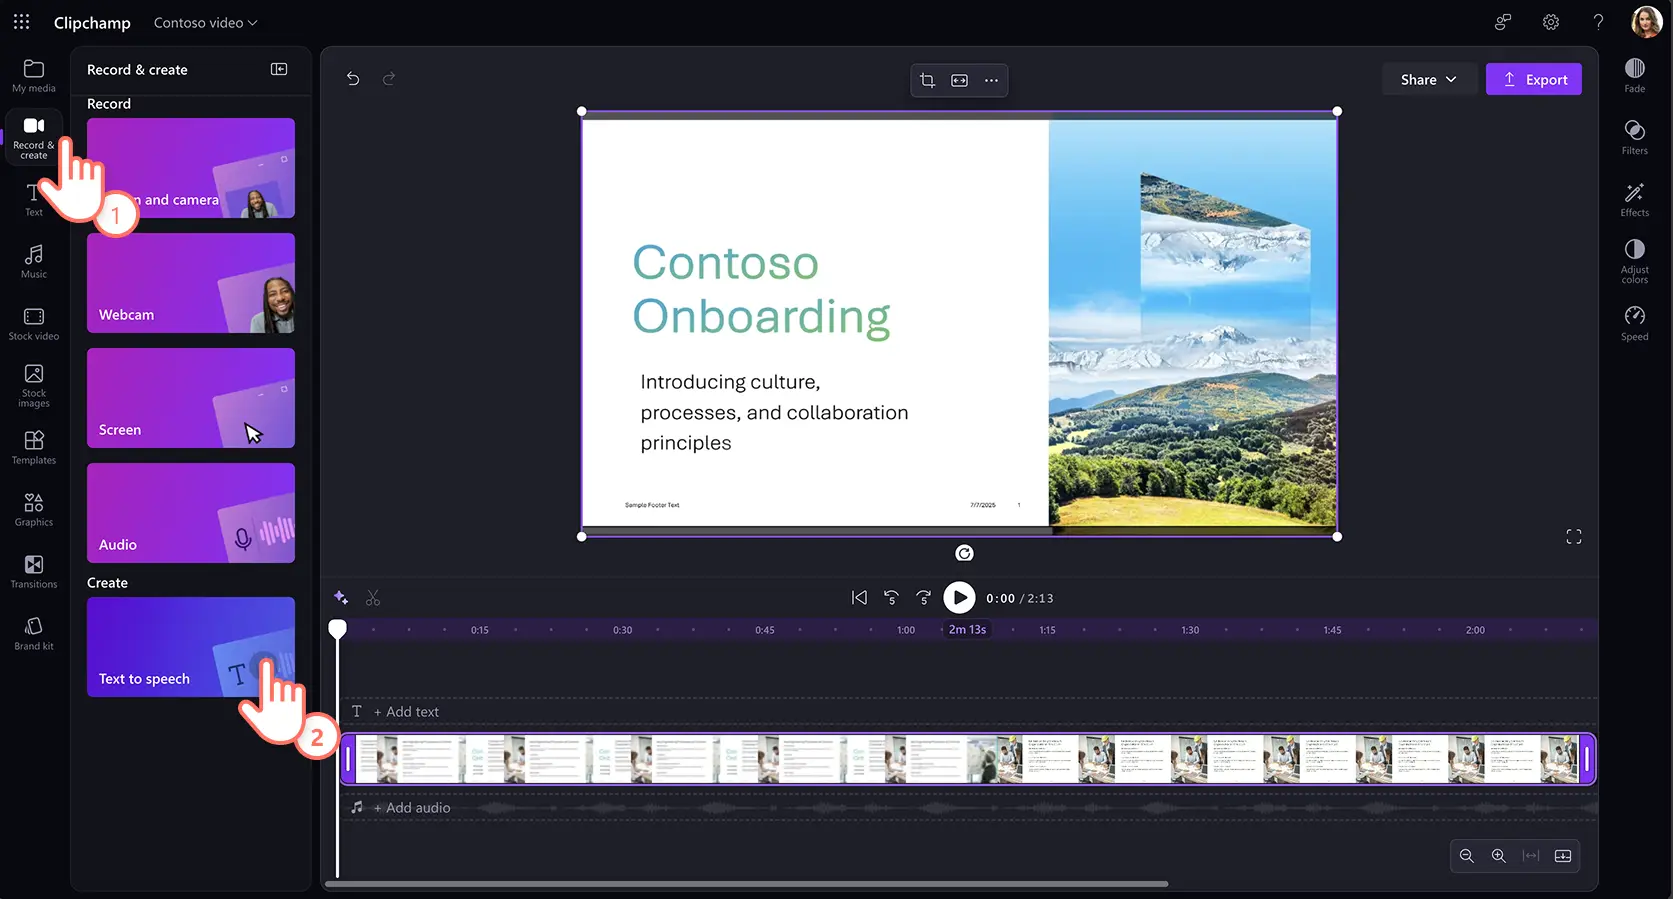Open the Speed panel
This screenshot has height=899, width=1673.
point(1635,323)
